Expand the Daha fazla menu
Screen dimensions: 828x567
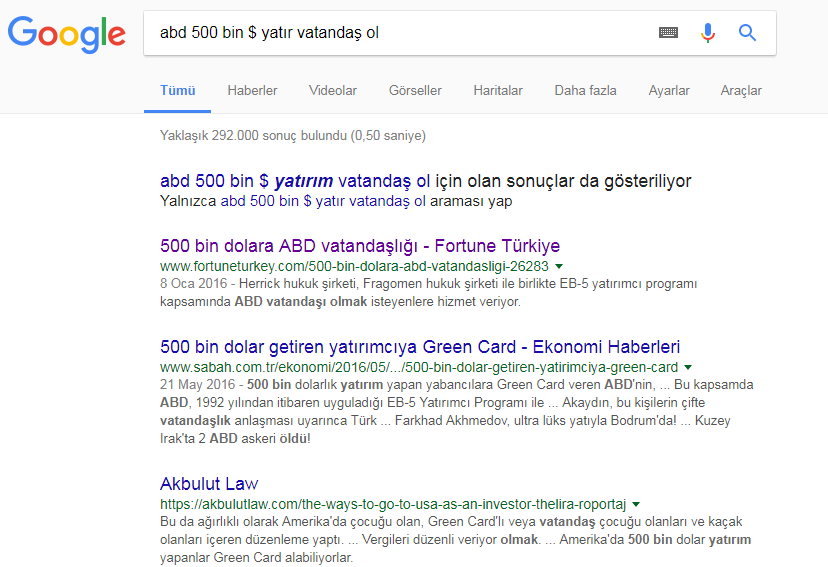click(585, 90)
